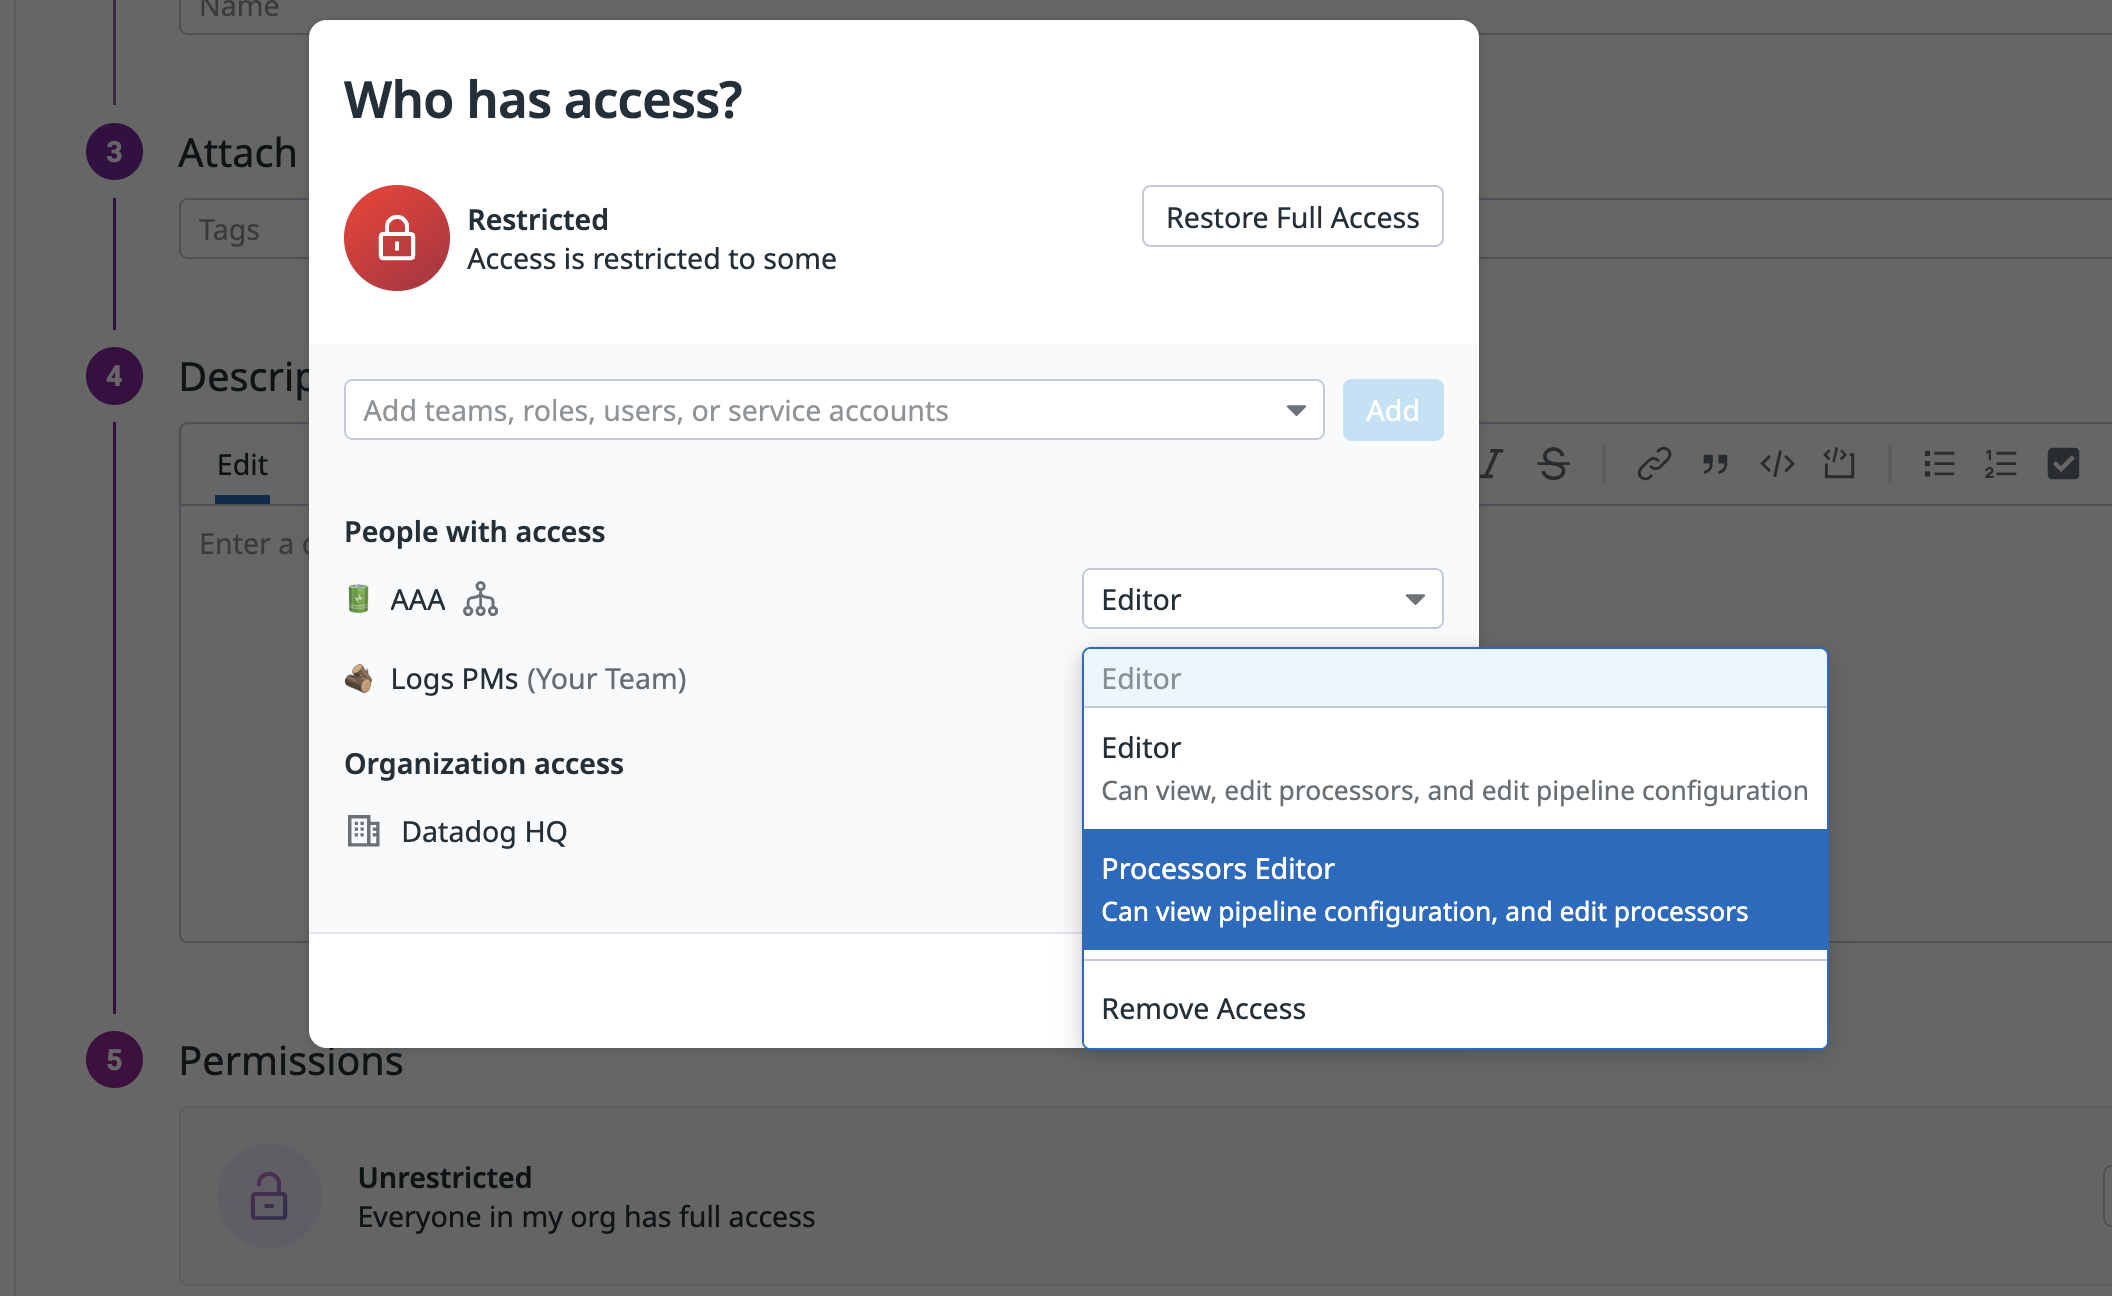Screen dimensions: 2112x1296
Task: Select the Processors Editor option
Action: pyautogui.click(x=1455, y=889)
